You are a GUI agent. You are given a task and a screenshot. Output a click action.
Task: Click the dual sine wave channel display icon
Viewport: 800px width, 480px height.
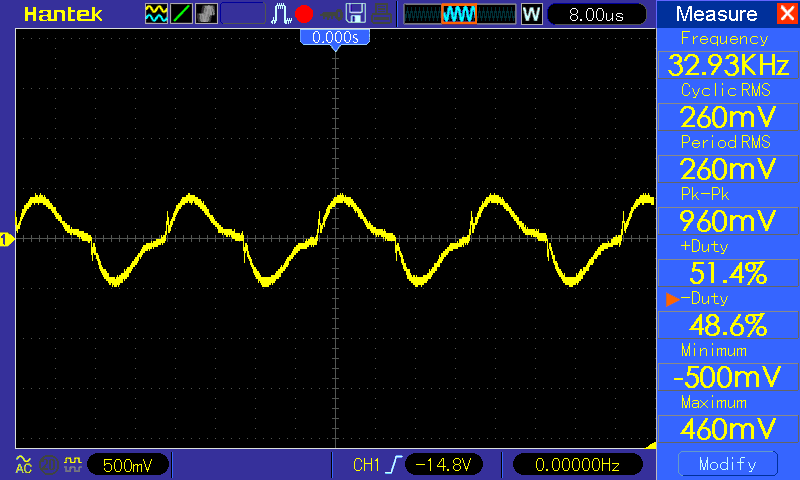coord(156,14)
